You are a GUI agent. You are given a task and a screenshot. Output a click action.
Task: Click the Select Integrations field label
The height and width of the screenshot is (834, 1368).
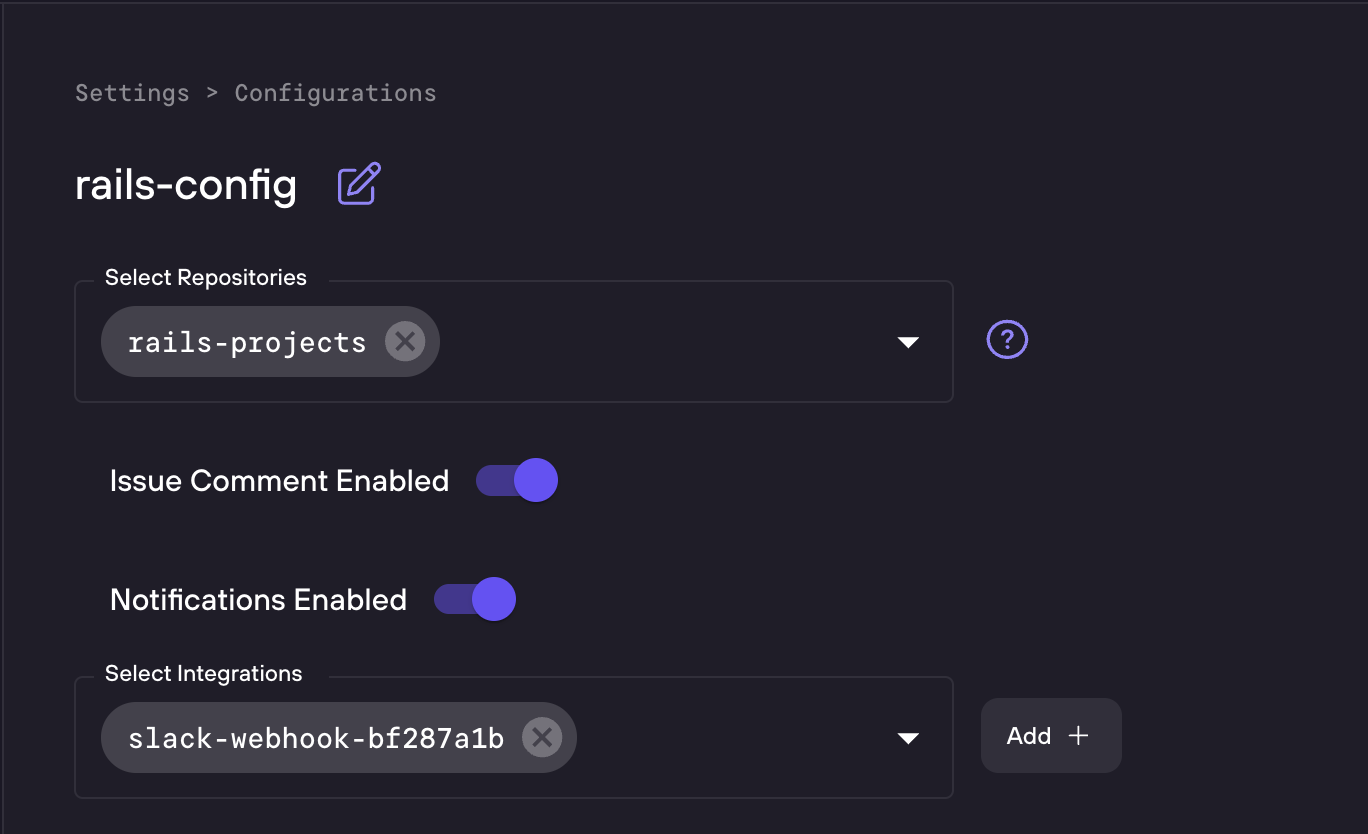(x=204, y=674)
